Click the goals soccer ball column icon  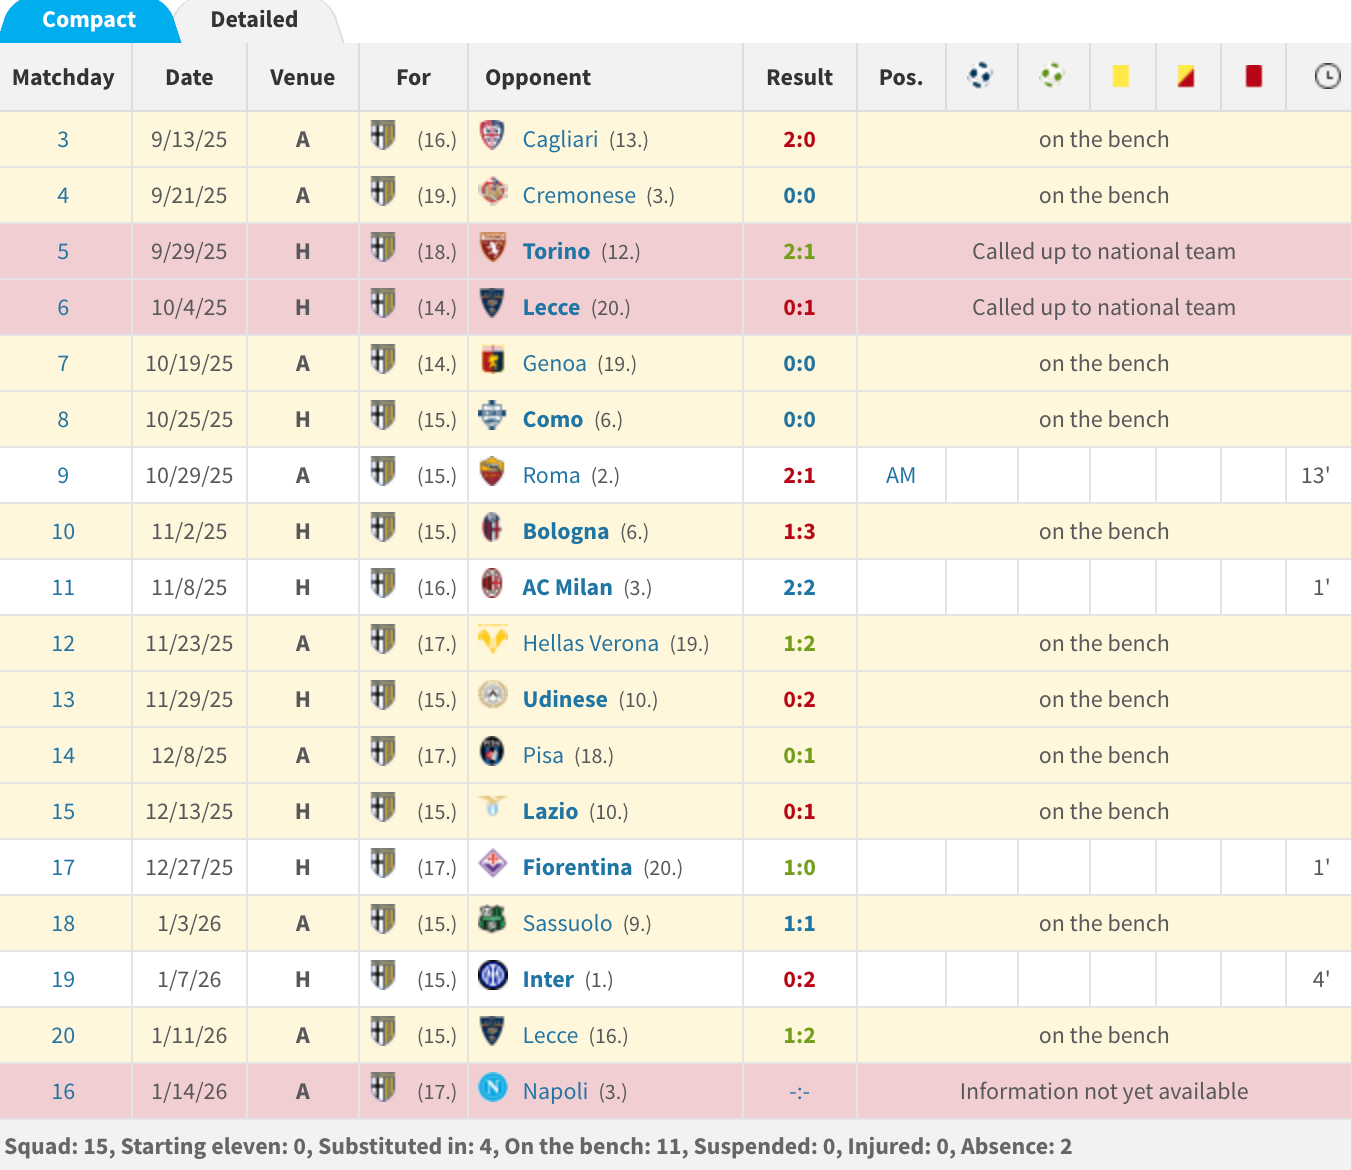[x=980, y=76]
